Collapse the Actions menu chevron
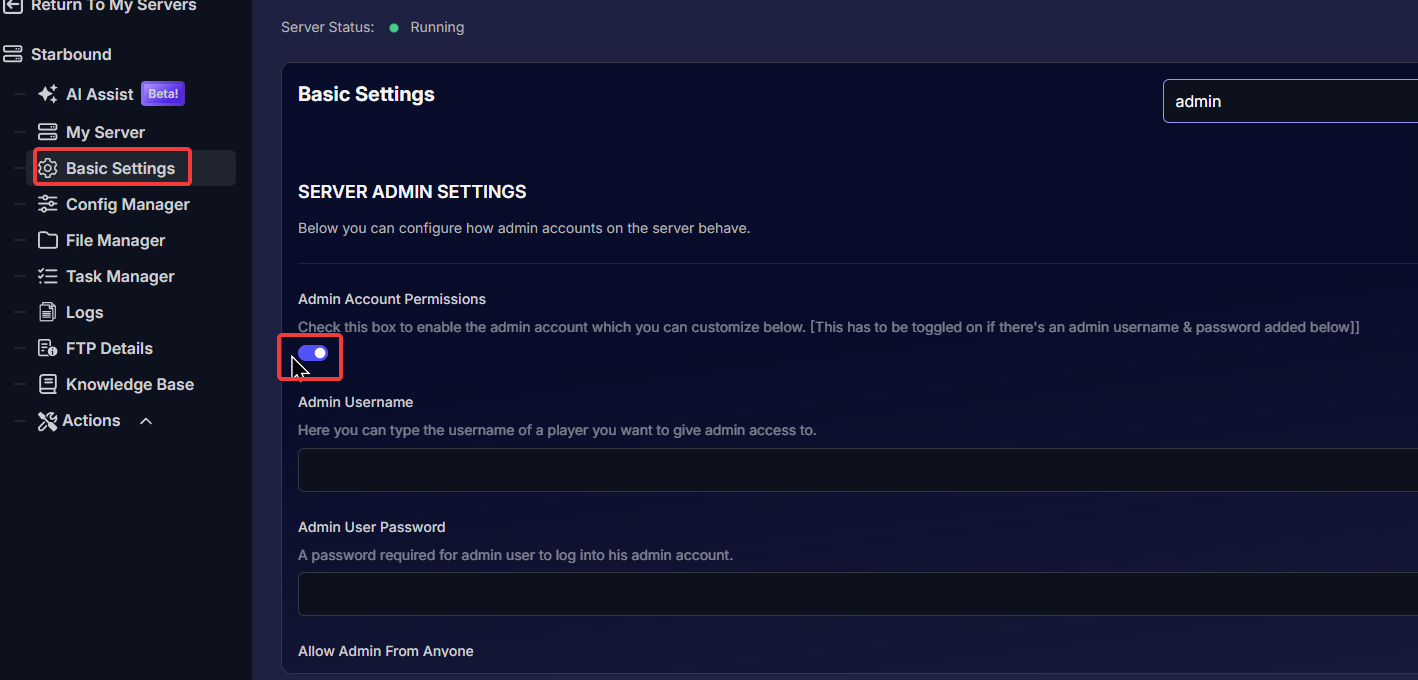This screenshot has width=1418, height=680. tap(146, 421)
